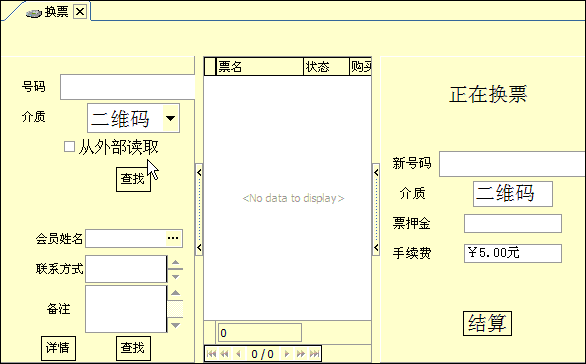586x364 pixels.
Task: Enable the 从外部读取 checkbox
Action: [69, 146]
